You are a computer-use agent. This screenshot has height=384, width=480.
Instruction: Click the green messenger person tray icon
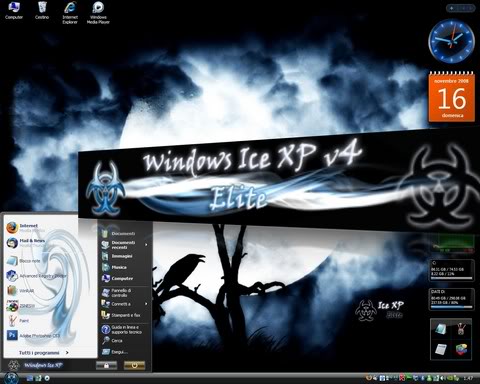[x=429, y=378]
